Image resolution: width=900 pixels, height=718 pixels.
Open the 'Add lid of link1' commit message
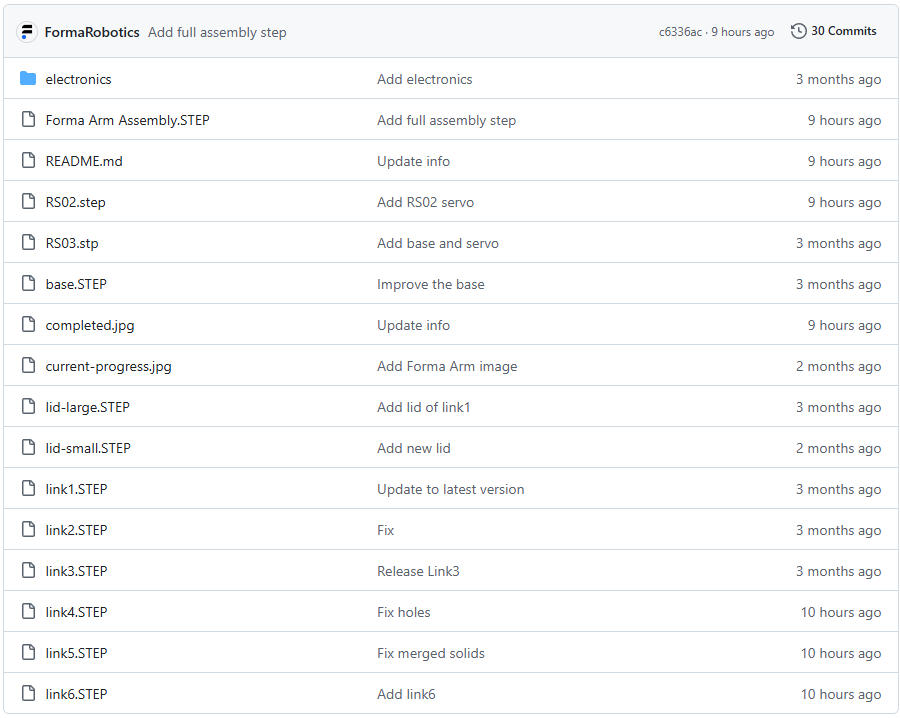coord(424,407)
